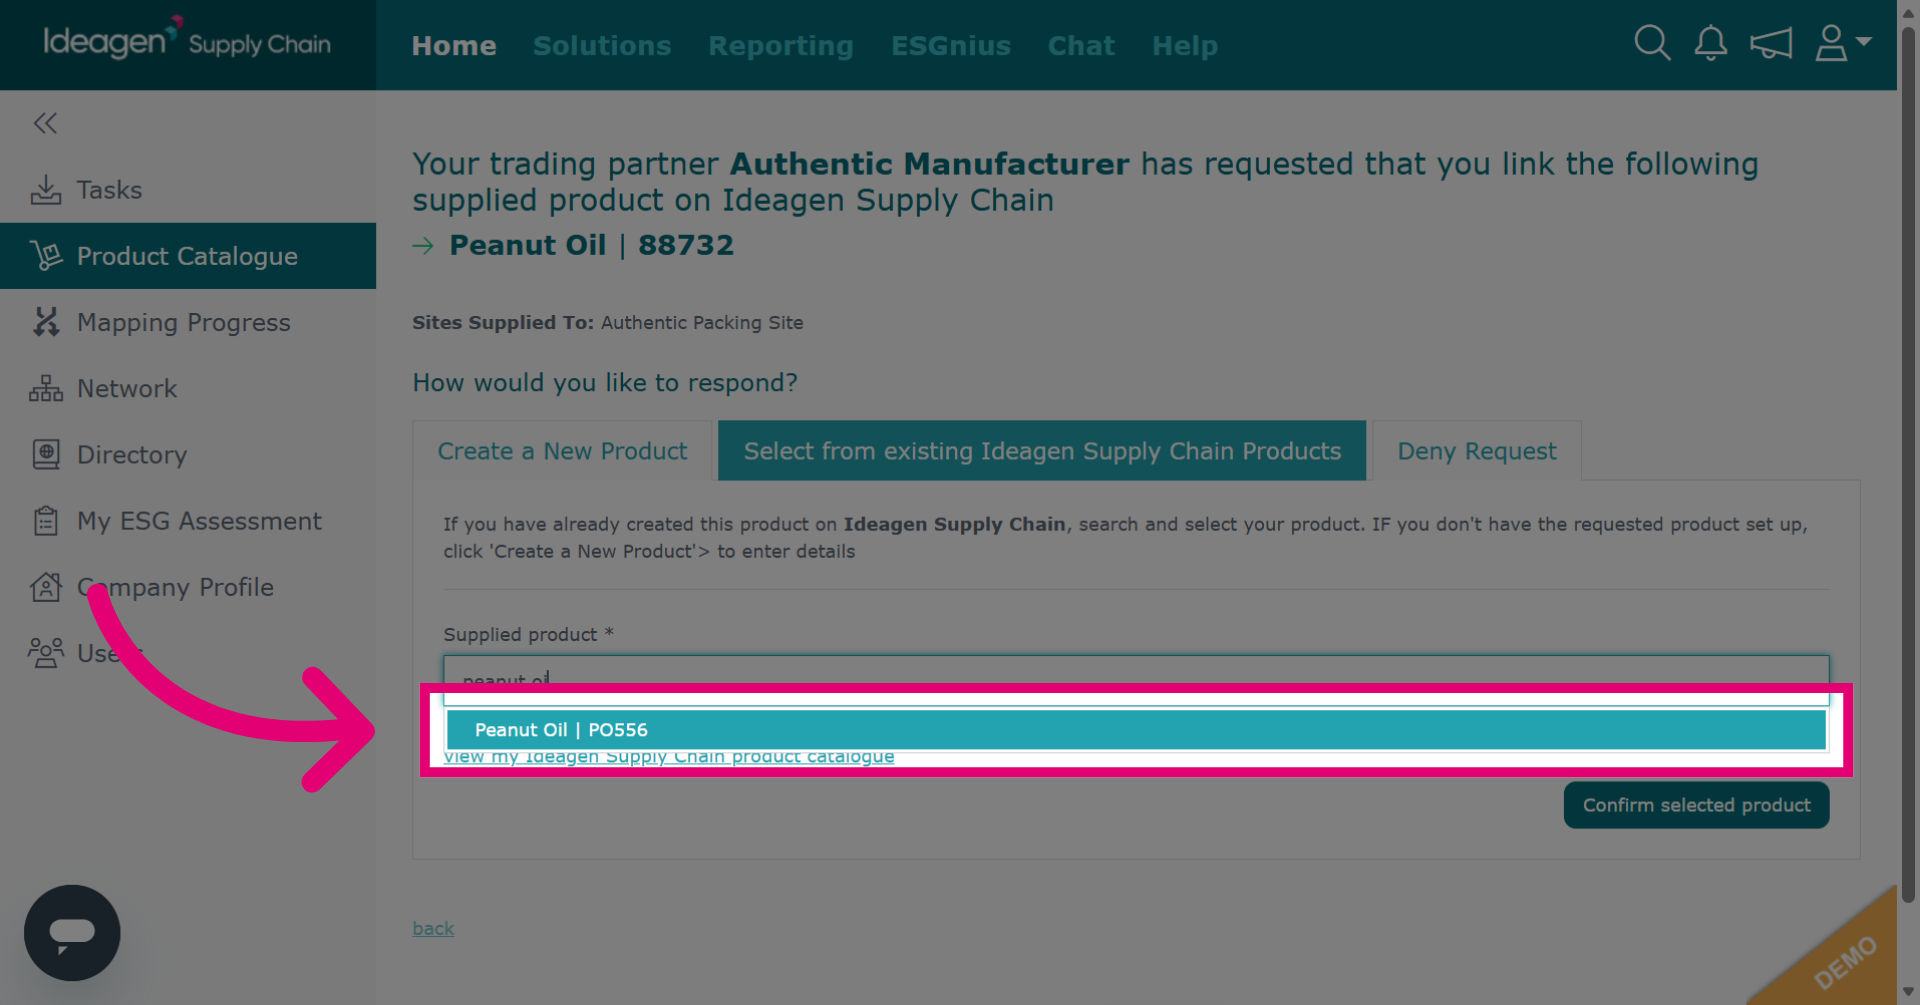
Task: Click the Company Profile house icon
Action: click(x=46, y=587)
